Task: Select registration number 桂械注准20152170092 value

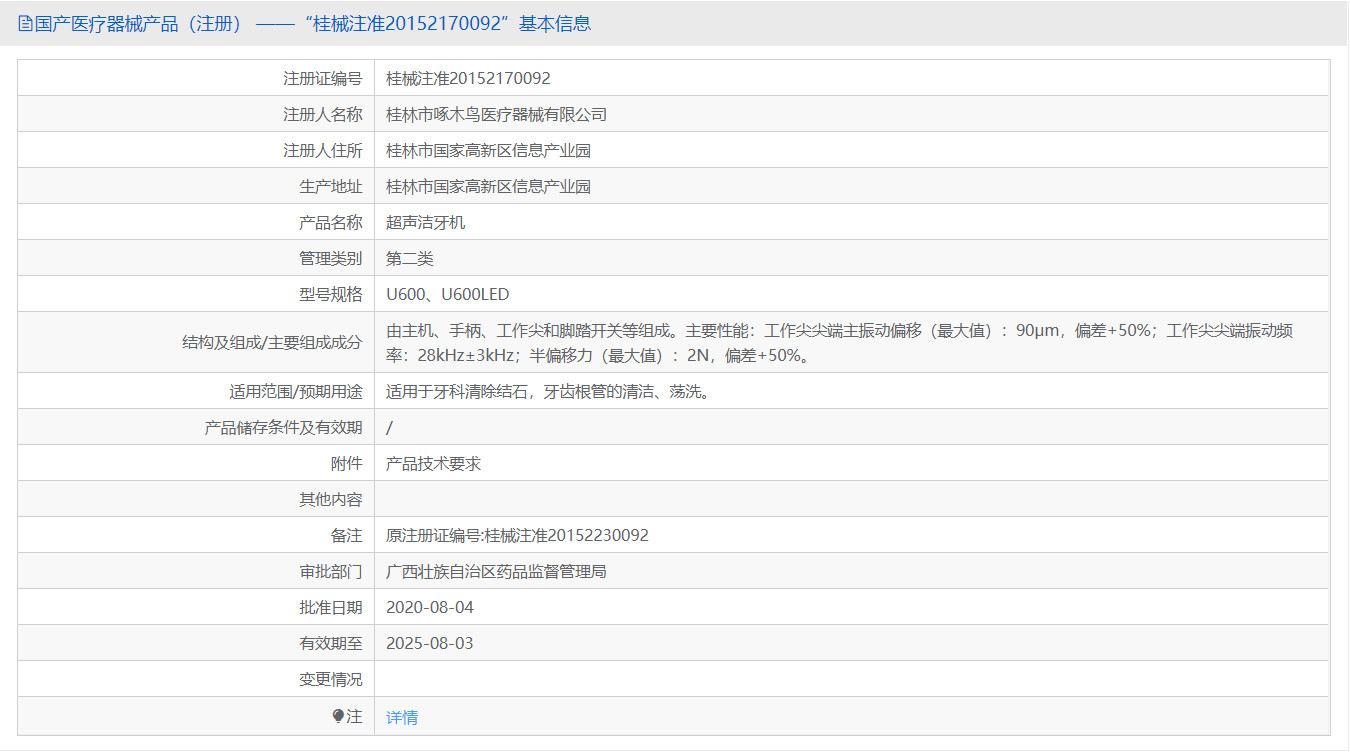Action: pos(468,78)
